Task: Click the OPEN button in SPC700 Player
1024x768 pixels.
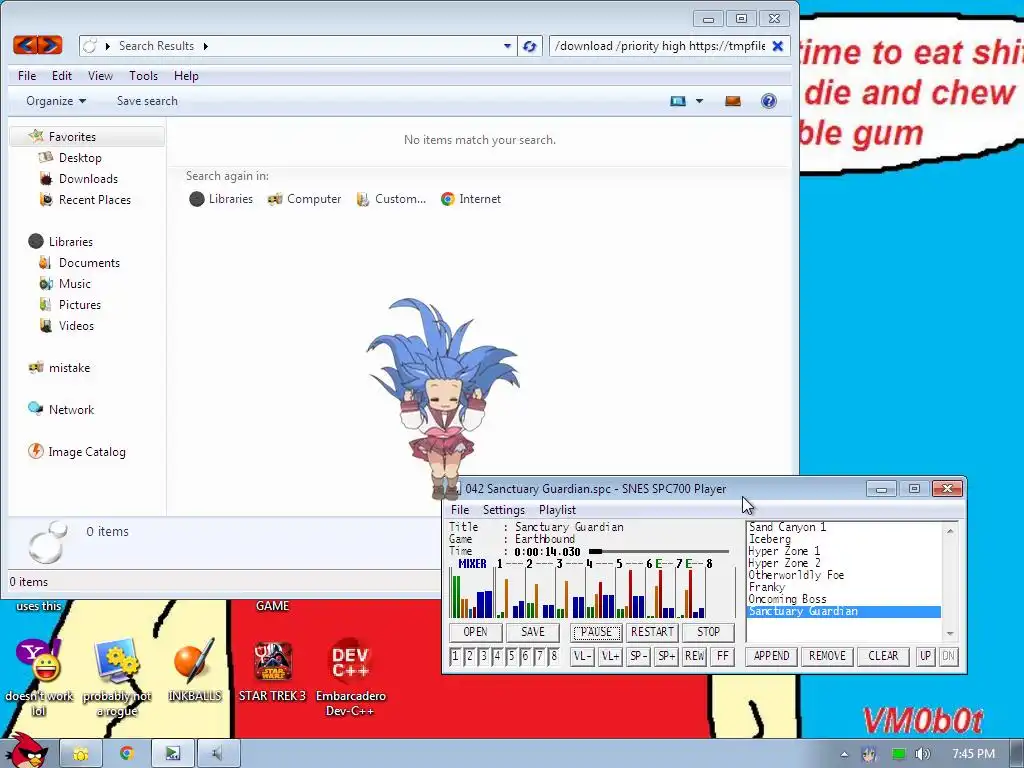Action: (475, 632)
